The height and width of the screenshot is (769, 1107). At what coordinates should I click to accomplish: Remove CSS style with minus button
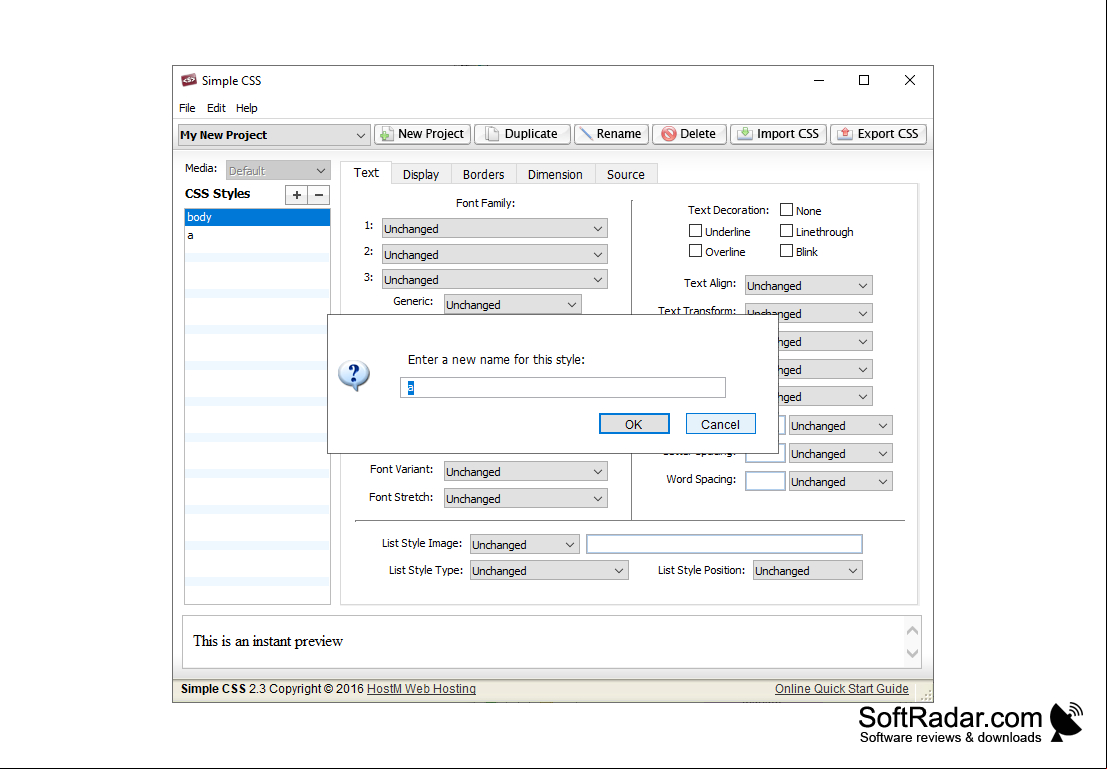coord(319,195)
